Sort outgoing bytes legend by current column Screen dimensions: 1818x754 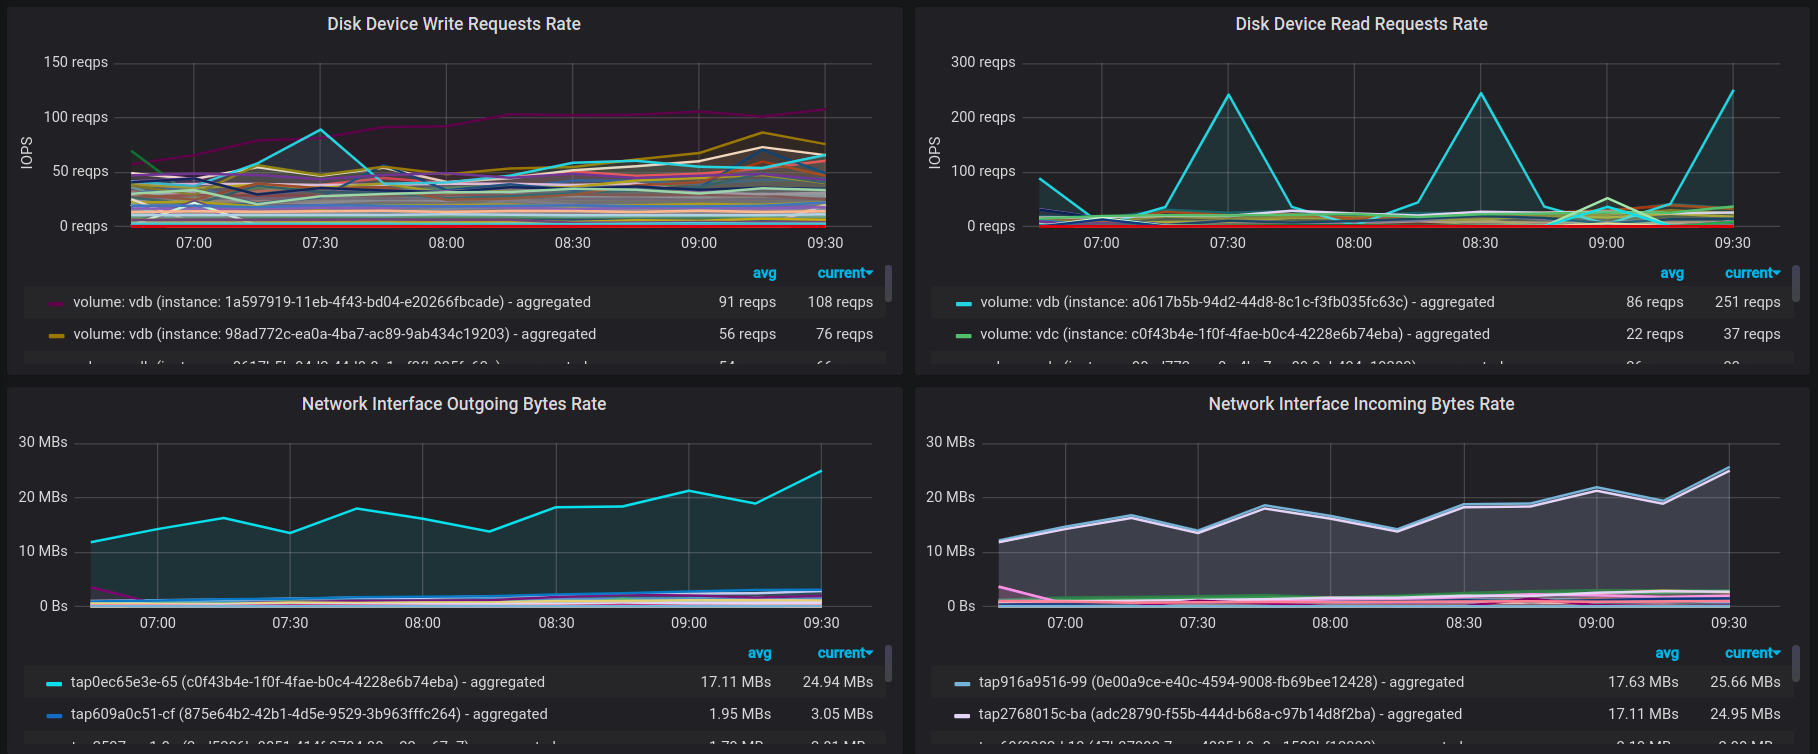coord(845,653)
